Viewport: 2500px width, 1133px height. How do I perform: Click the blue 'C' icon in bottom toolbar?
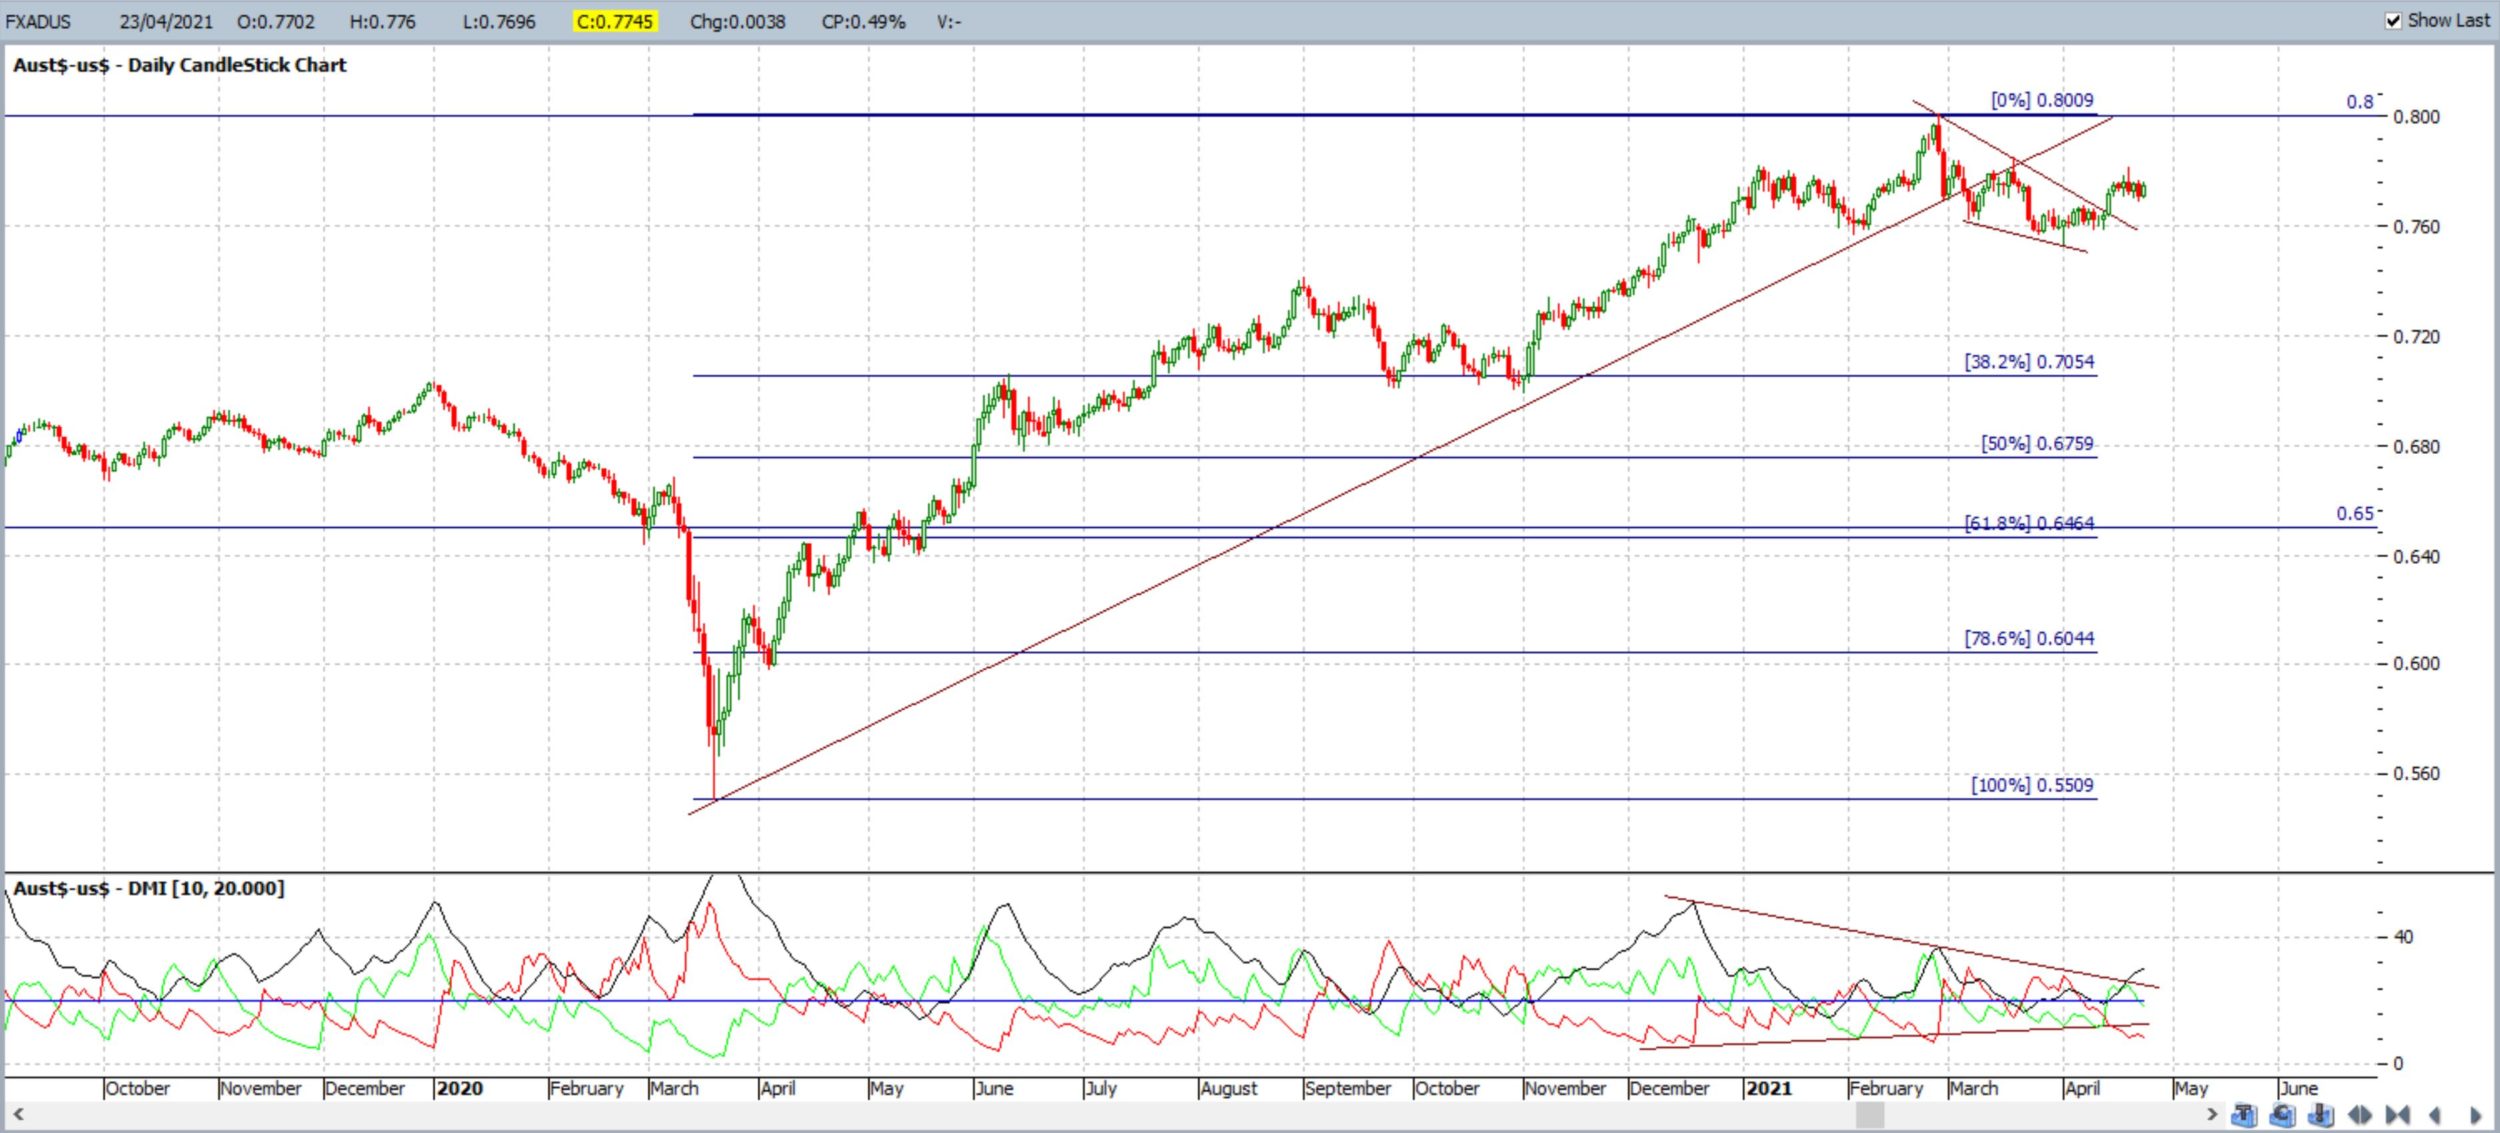2282,1114
